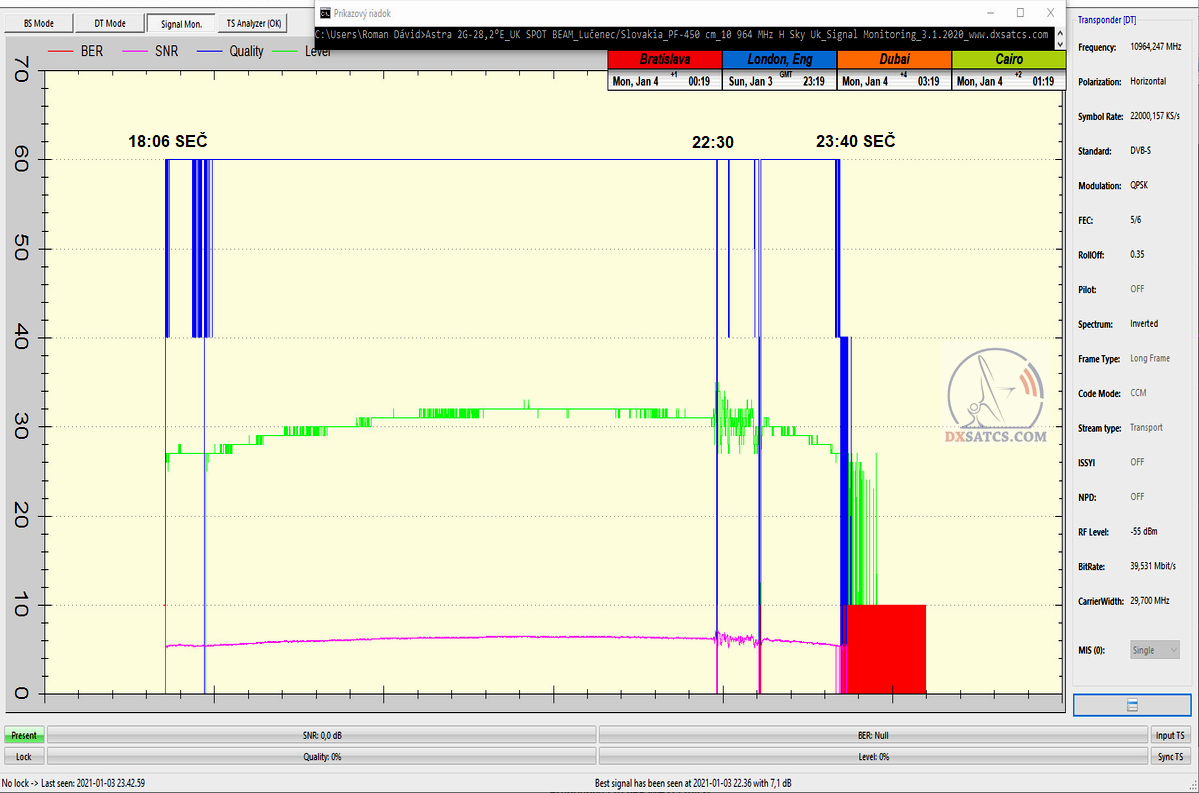The height and width of the screenshot is (793, 1199).
Task: Maximize the Príkazový riadok window
Action: [x=1019, y=13]
